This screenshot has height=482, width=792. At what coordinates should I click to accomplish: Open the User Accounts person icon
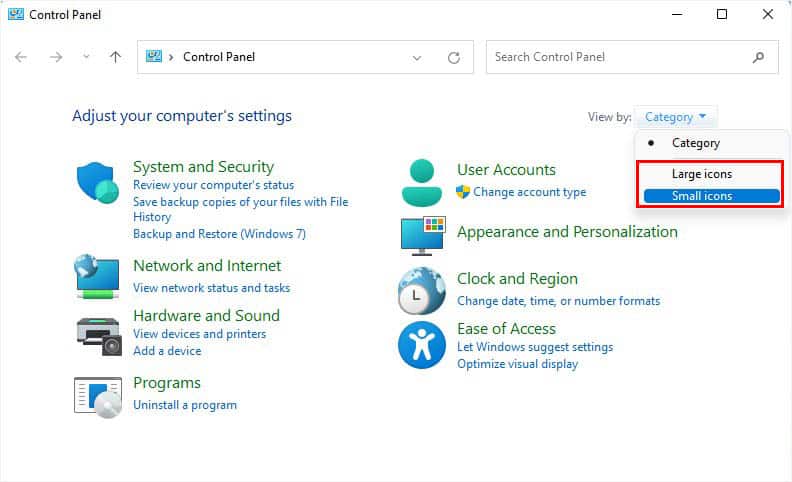pos(422,182)
